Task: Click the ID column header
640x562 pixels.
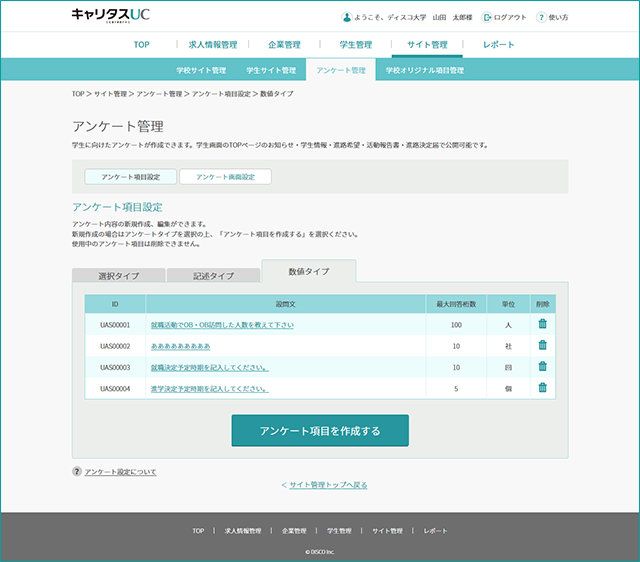Action: click(115, 304)
